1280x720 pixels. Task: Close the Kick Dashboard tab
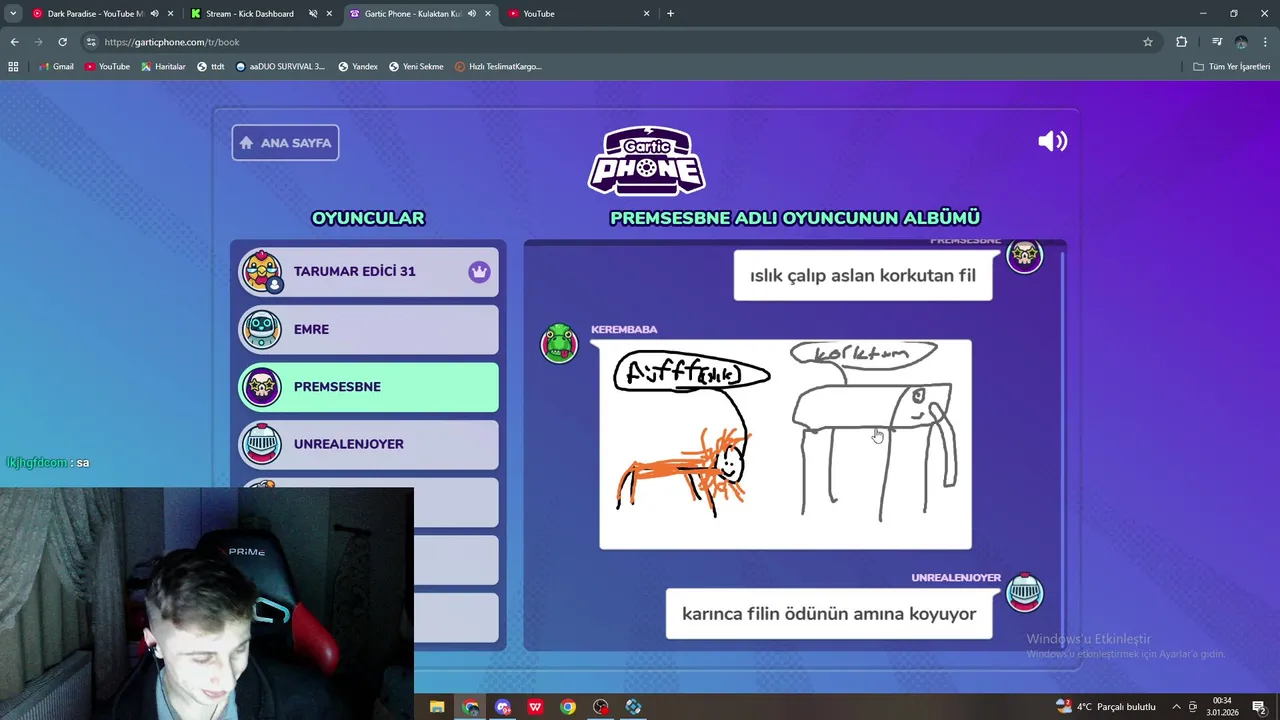pos(329,14)
